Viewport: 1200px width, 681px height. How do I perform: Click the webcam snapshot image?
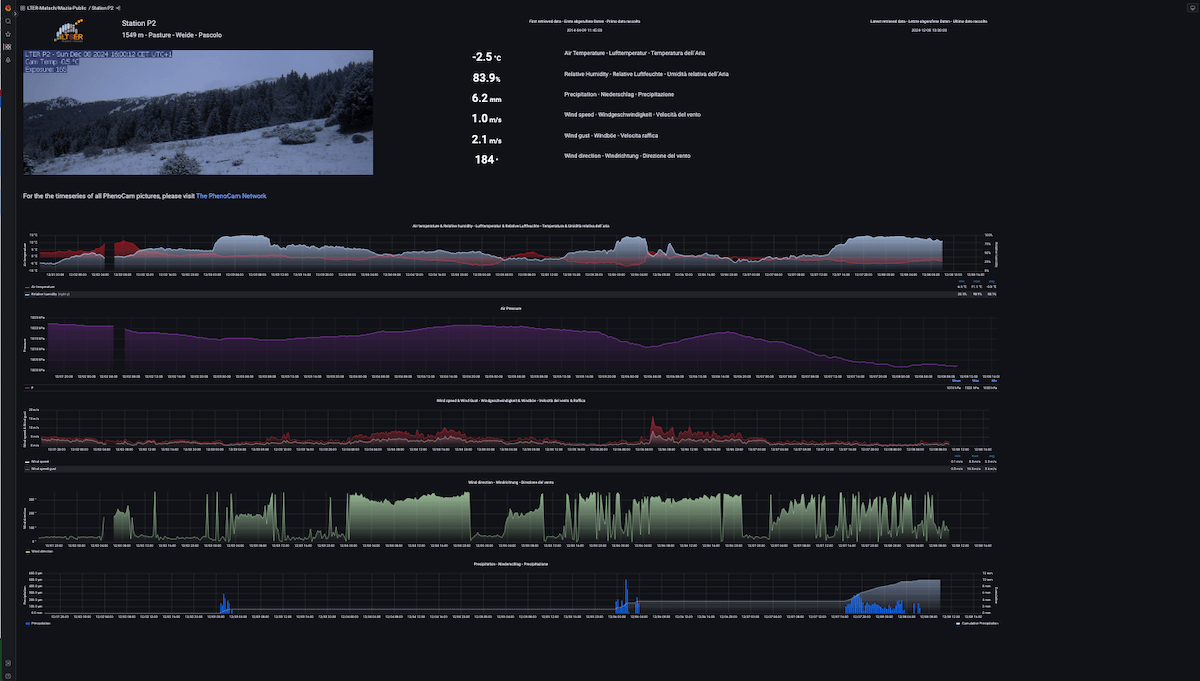197,113
